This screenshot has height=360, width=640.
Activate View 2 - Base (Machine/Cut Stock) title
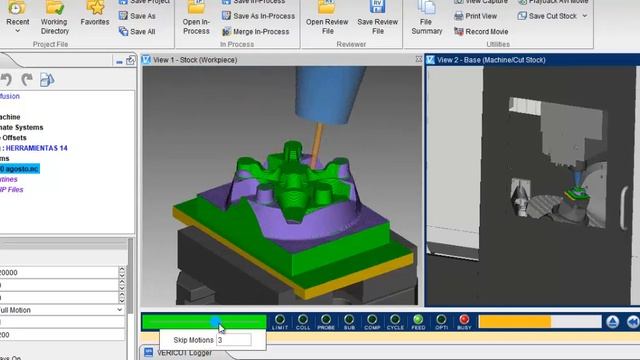coord(491,60)
